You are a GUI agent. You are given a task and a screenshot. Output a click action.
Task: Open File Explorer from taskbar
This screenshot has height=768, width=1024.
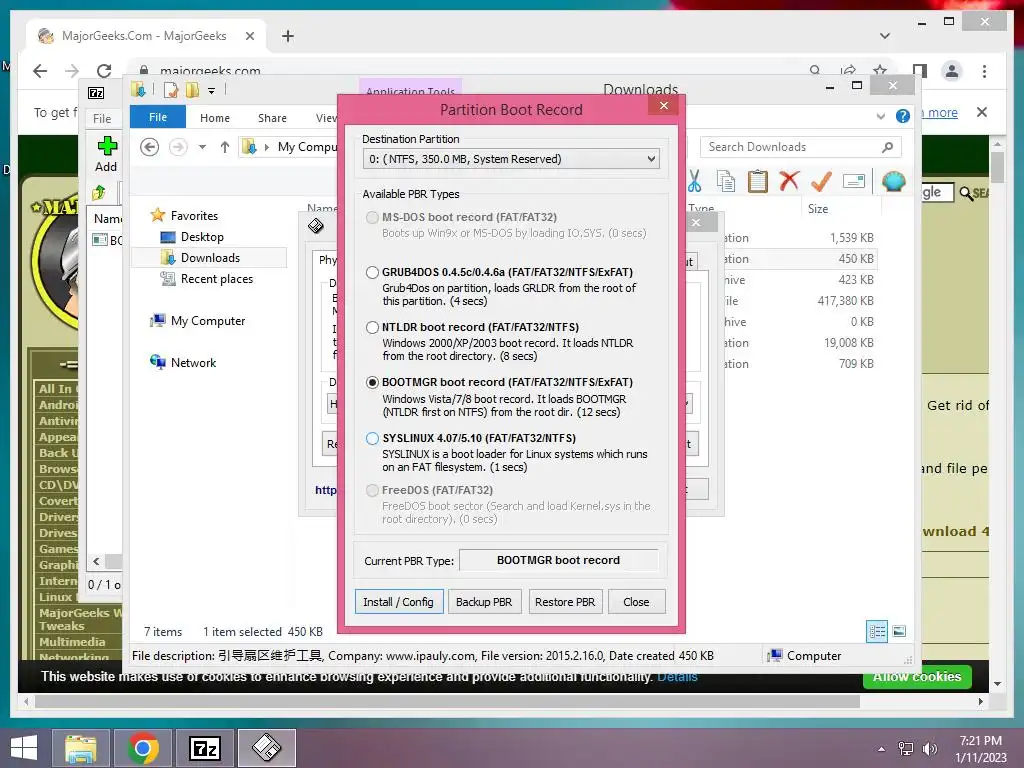(80, 748)
